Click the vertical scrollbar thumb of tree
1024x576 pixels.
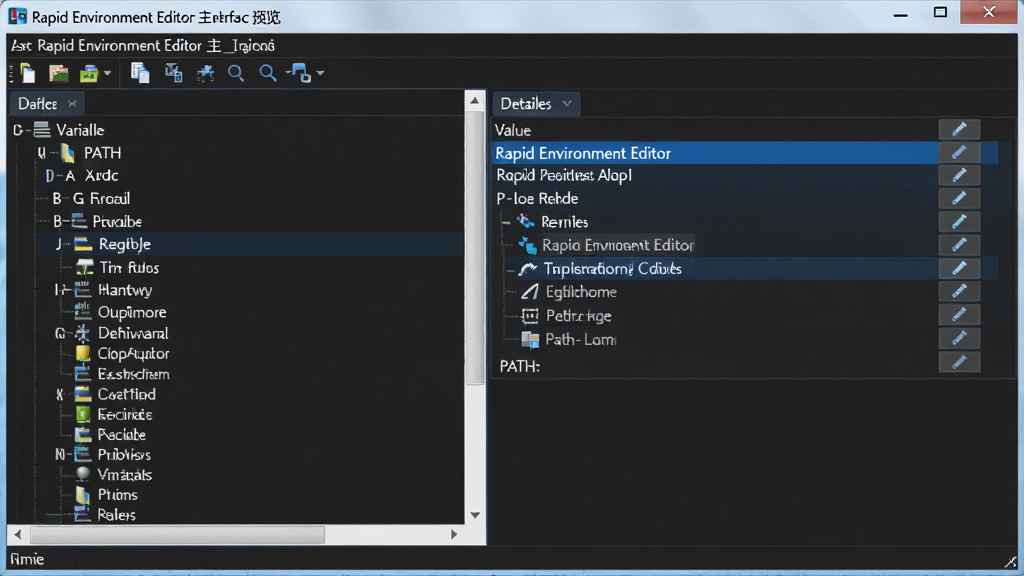tap(475, 248)
